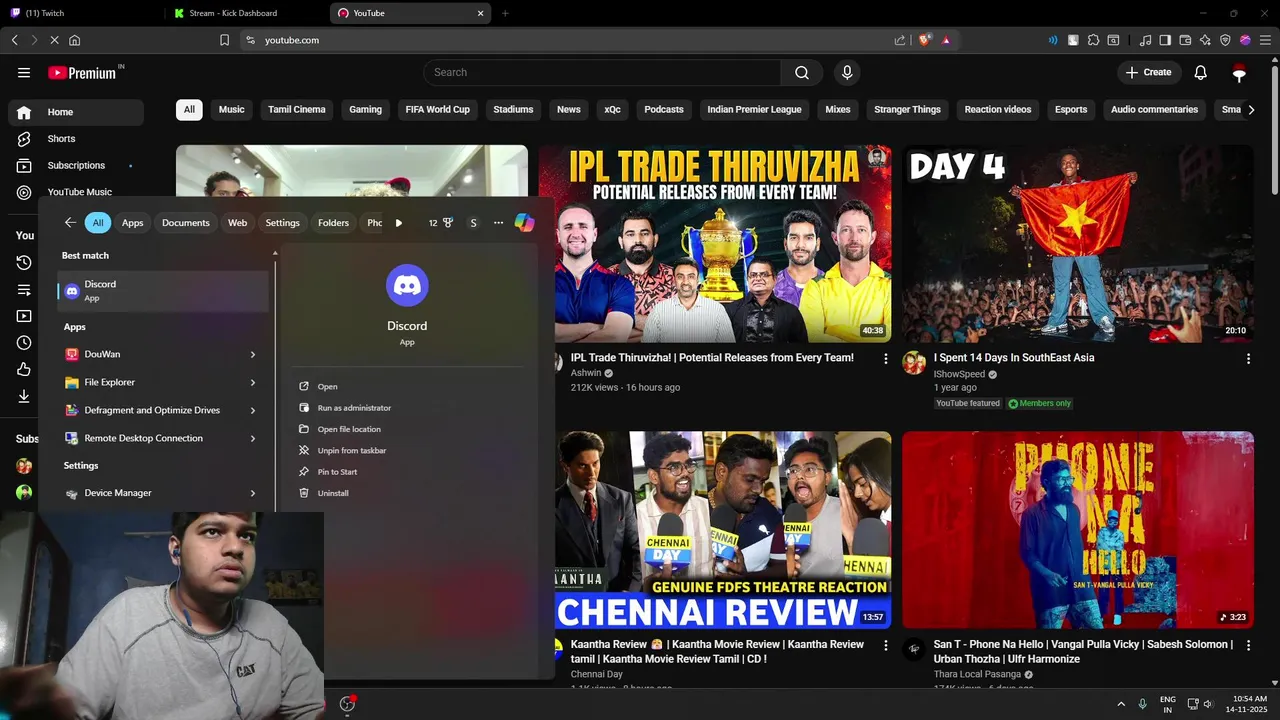Show hidden system tray icons chevron
This screenshot has width=1280, height=720.
click(x=1120, y=704)
